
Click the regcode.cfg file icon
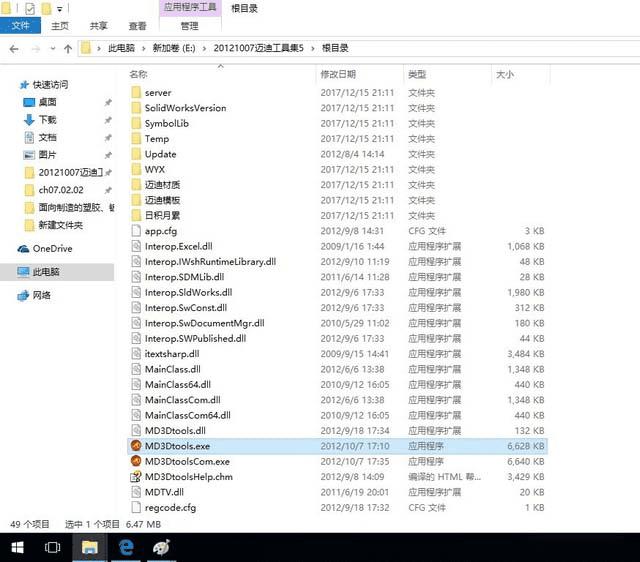click(x=136, y=507)
